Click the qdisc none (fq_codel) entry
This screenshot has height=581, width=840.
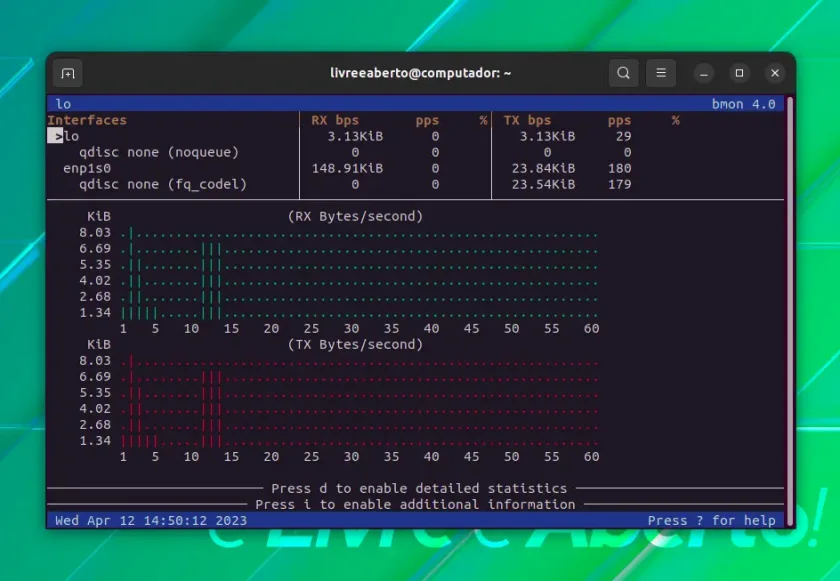163,184
